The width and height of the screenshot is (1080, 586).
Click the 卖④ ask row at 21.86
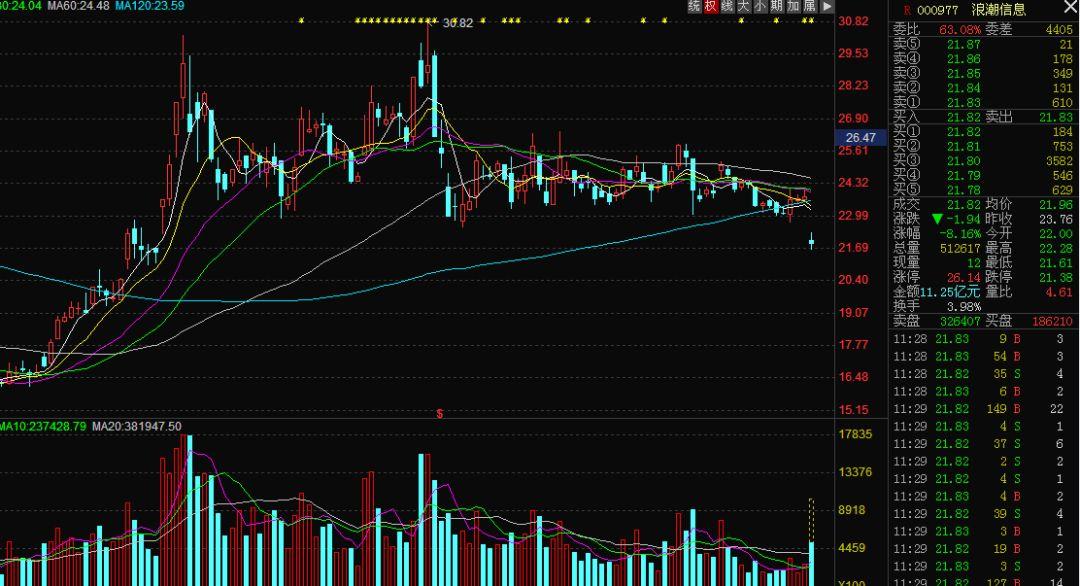[x=983, y=59]
